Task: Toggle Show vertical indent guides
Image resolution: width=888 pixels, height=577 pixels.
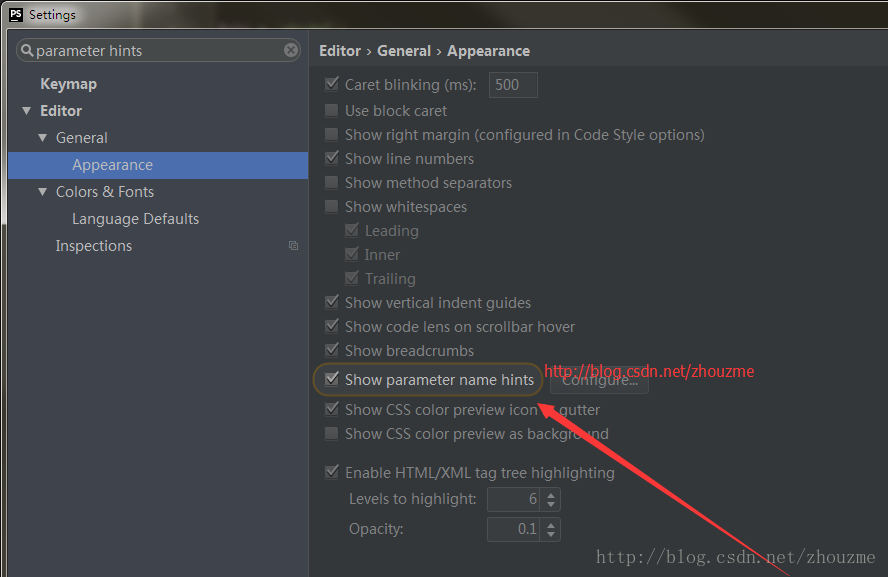Action: 332,302
